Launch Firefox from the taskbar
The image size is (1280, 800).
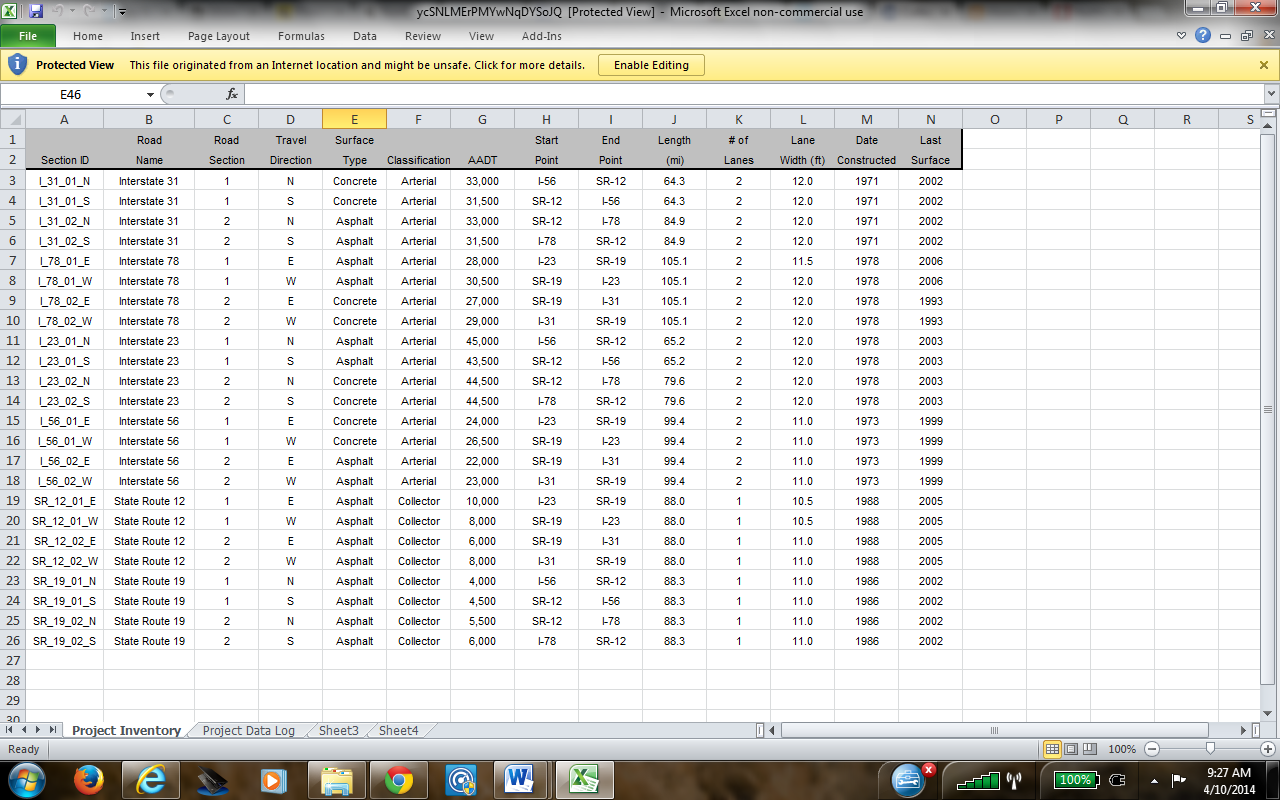(x=90, y=779)
